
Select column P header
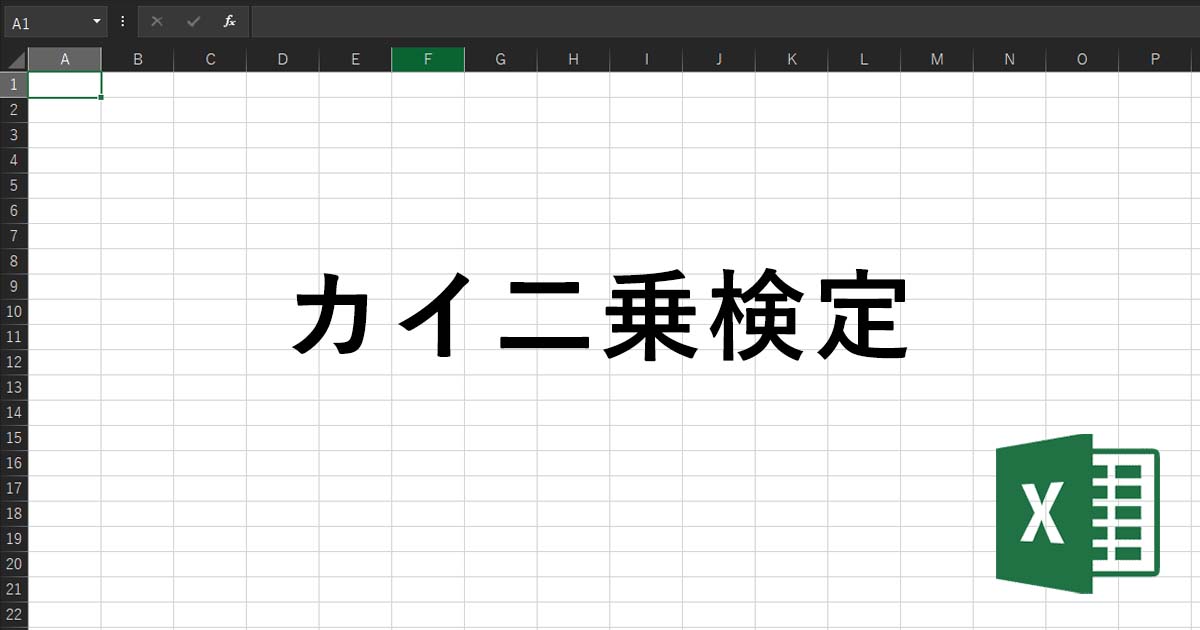[x=1155, y=59]
